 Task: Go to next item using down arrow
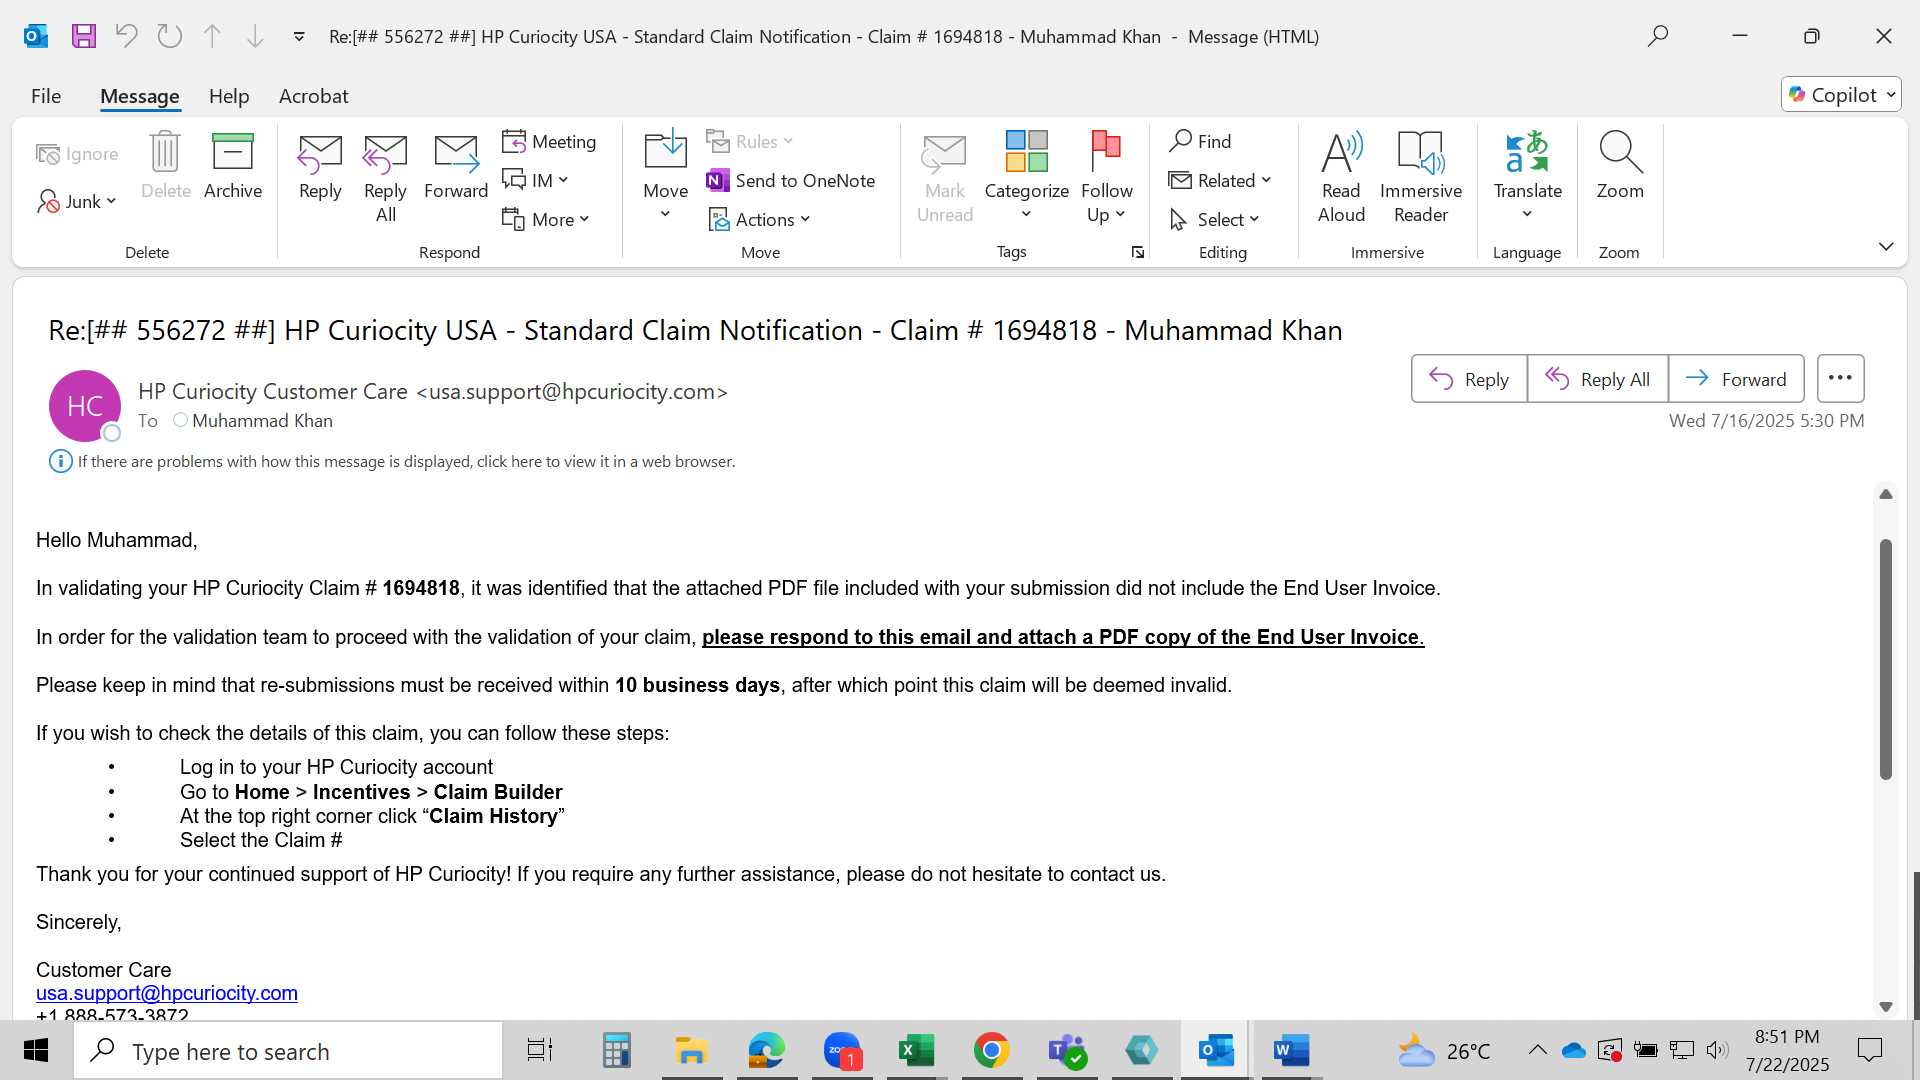point(255,36)
